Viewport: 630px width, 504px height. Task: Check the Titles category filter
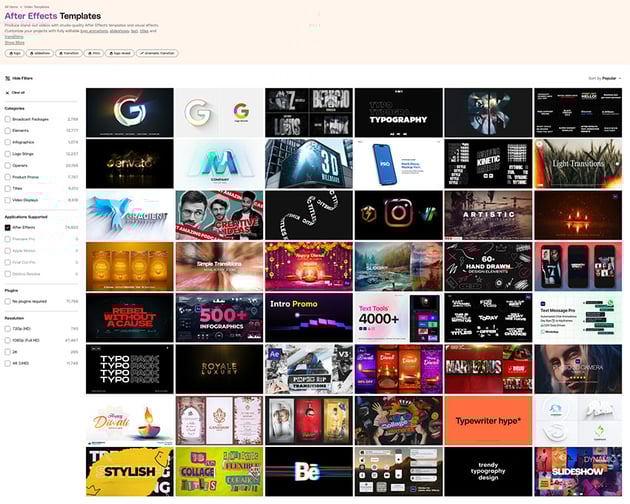coord(8,188)
